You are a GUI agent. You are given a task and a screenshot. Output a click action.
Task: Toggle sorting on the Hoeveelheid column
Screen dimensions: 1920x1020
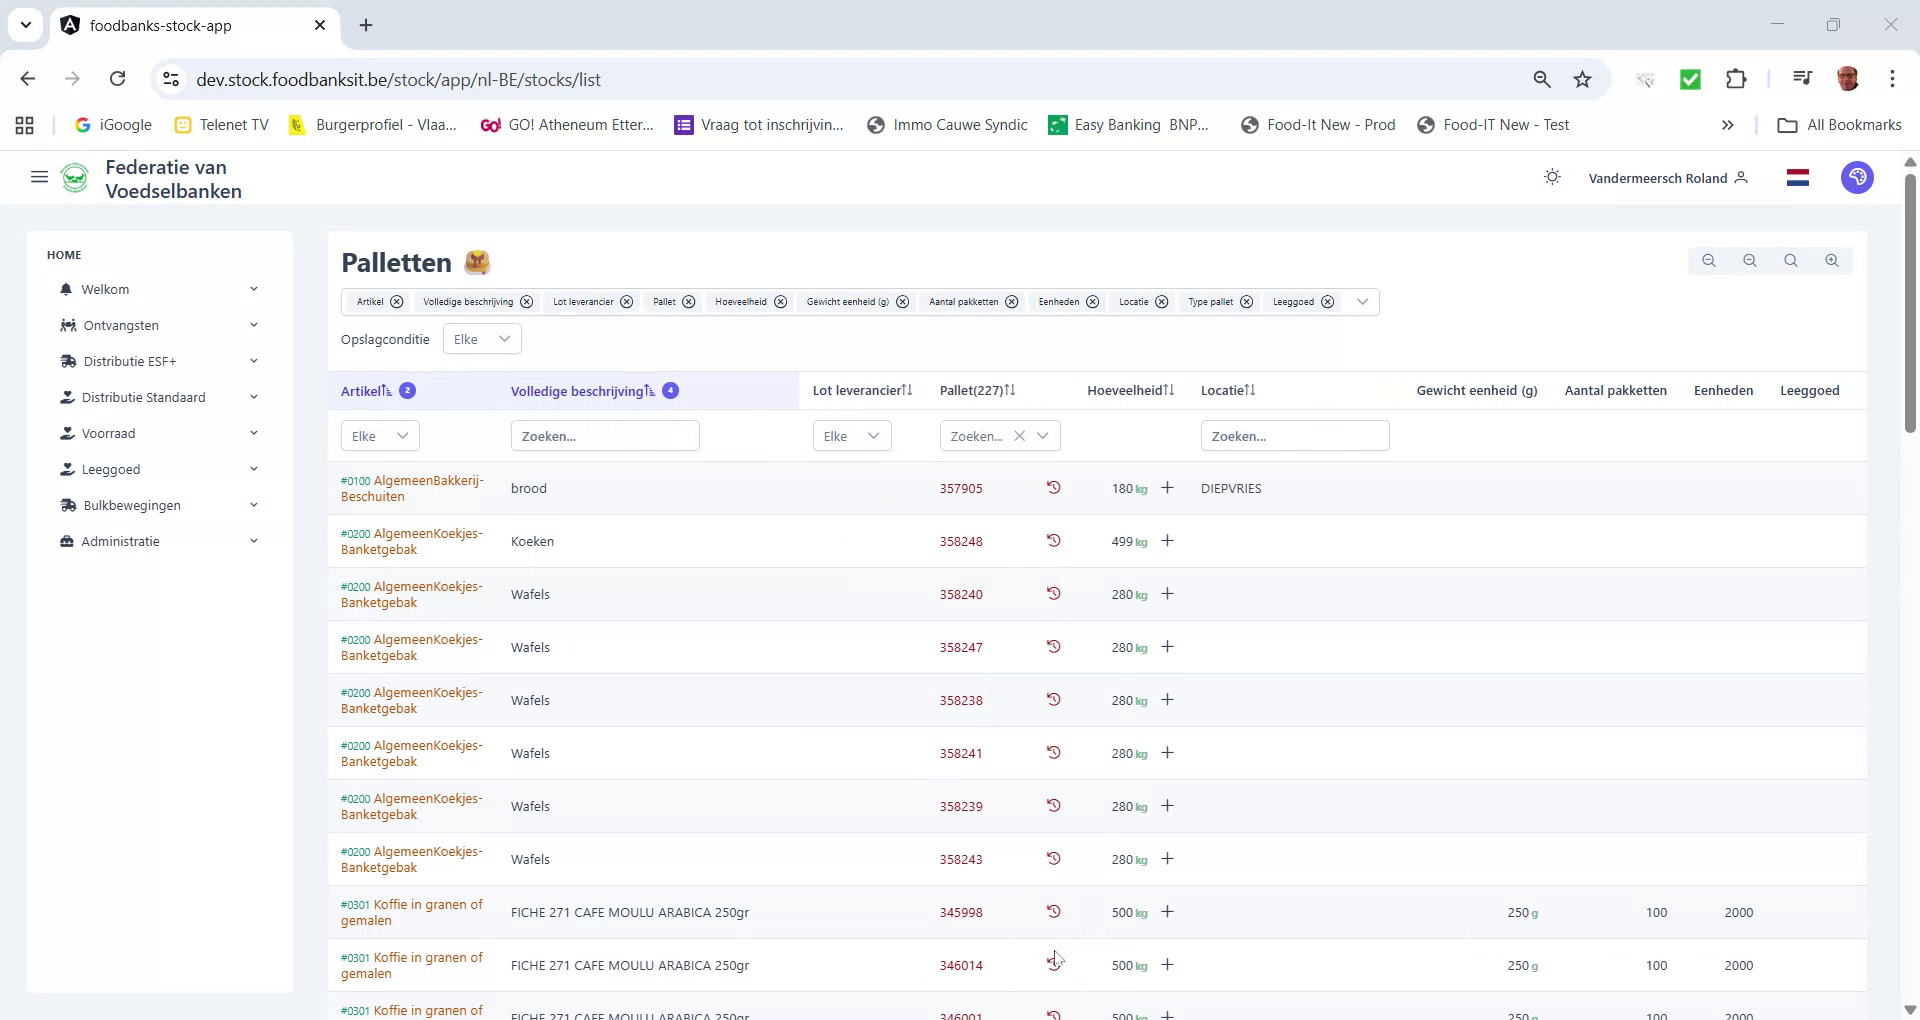tap(1168, 390)
